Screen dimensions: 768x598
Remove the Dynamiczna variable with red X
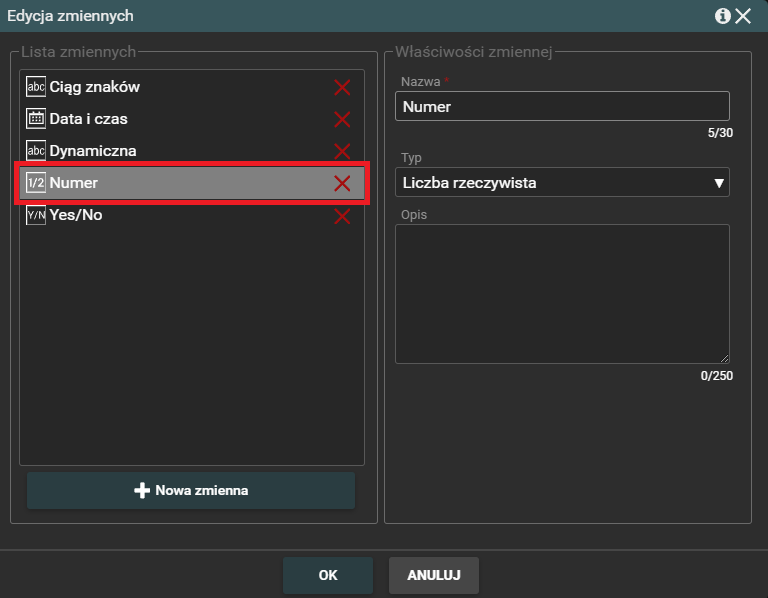coord(342,151)
